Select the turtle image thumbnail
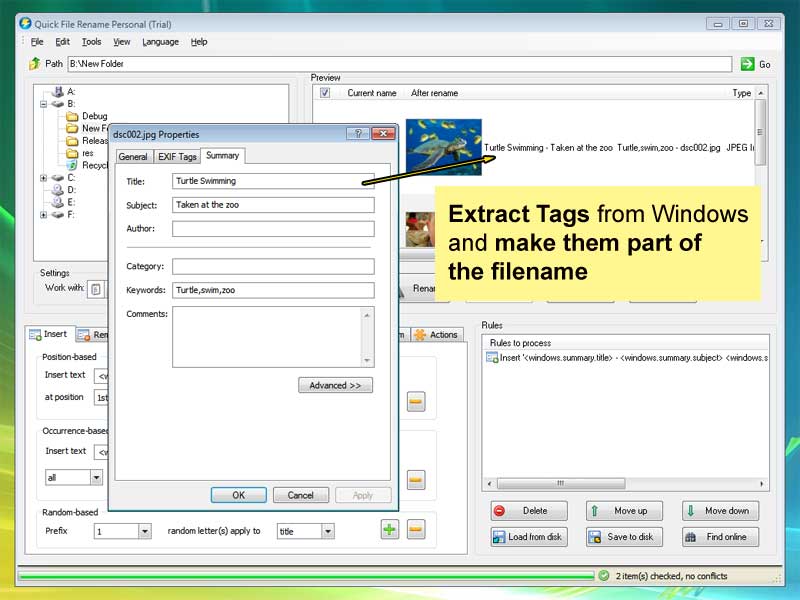Image resolution: width=800 pixels, height=600 pixels. 442,147
